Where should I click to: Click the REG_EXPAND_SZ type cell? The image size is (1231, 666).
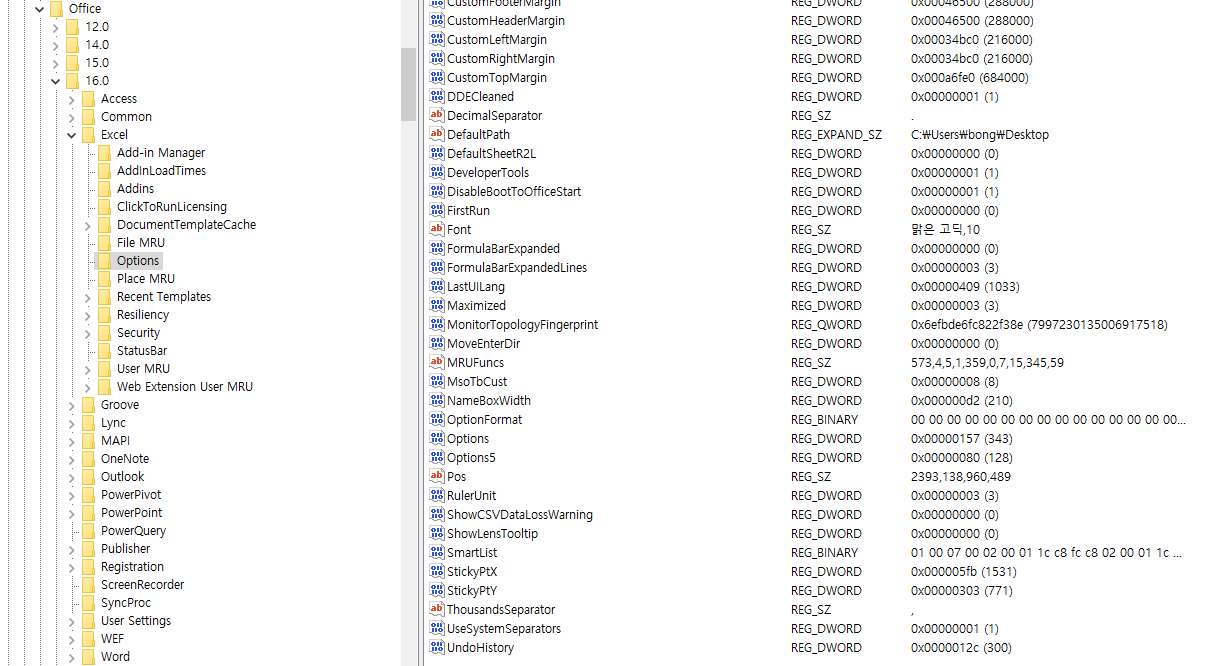(x=837, y=135)
